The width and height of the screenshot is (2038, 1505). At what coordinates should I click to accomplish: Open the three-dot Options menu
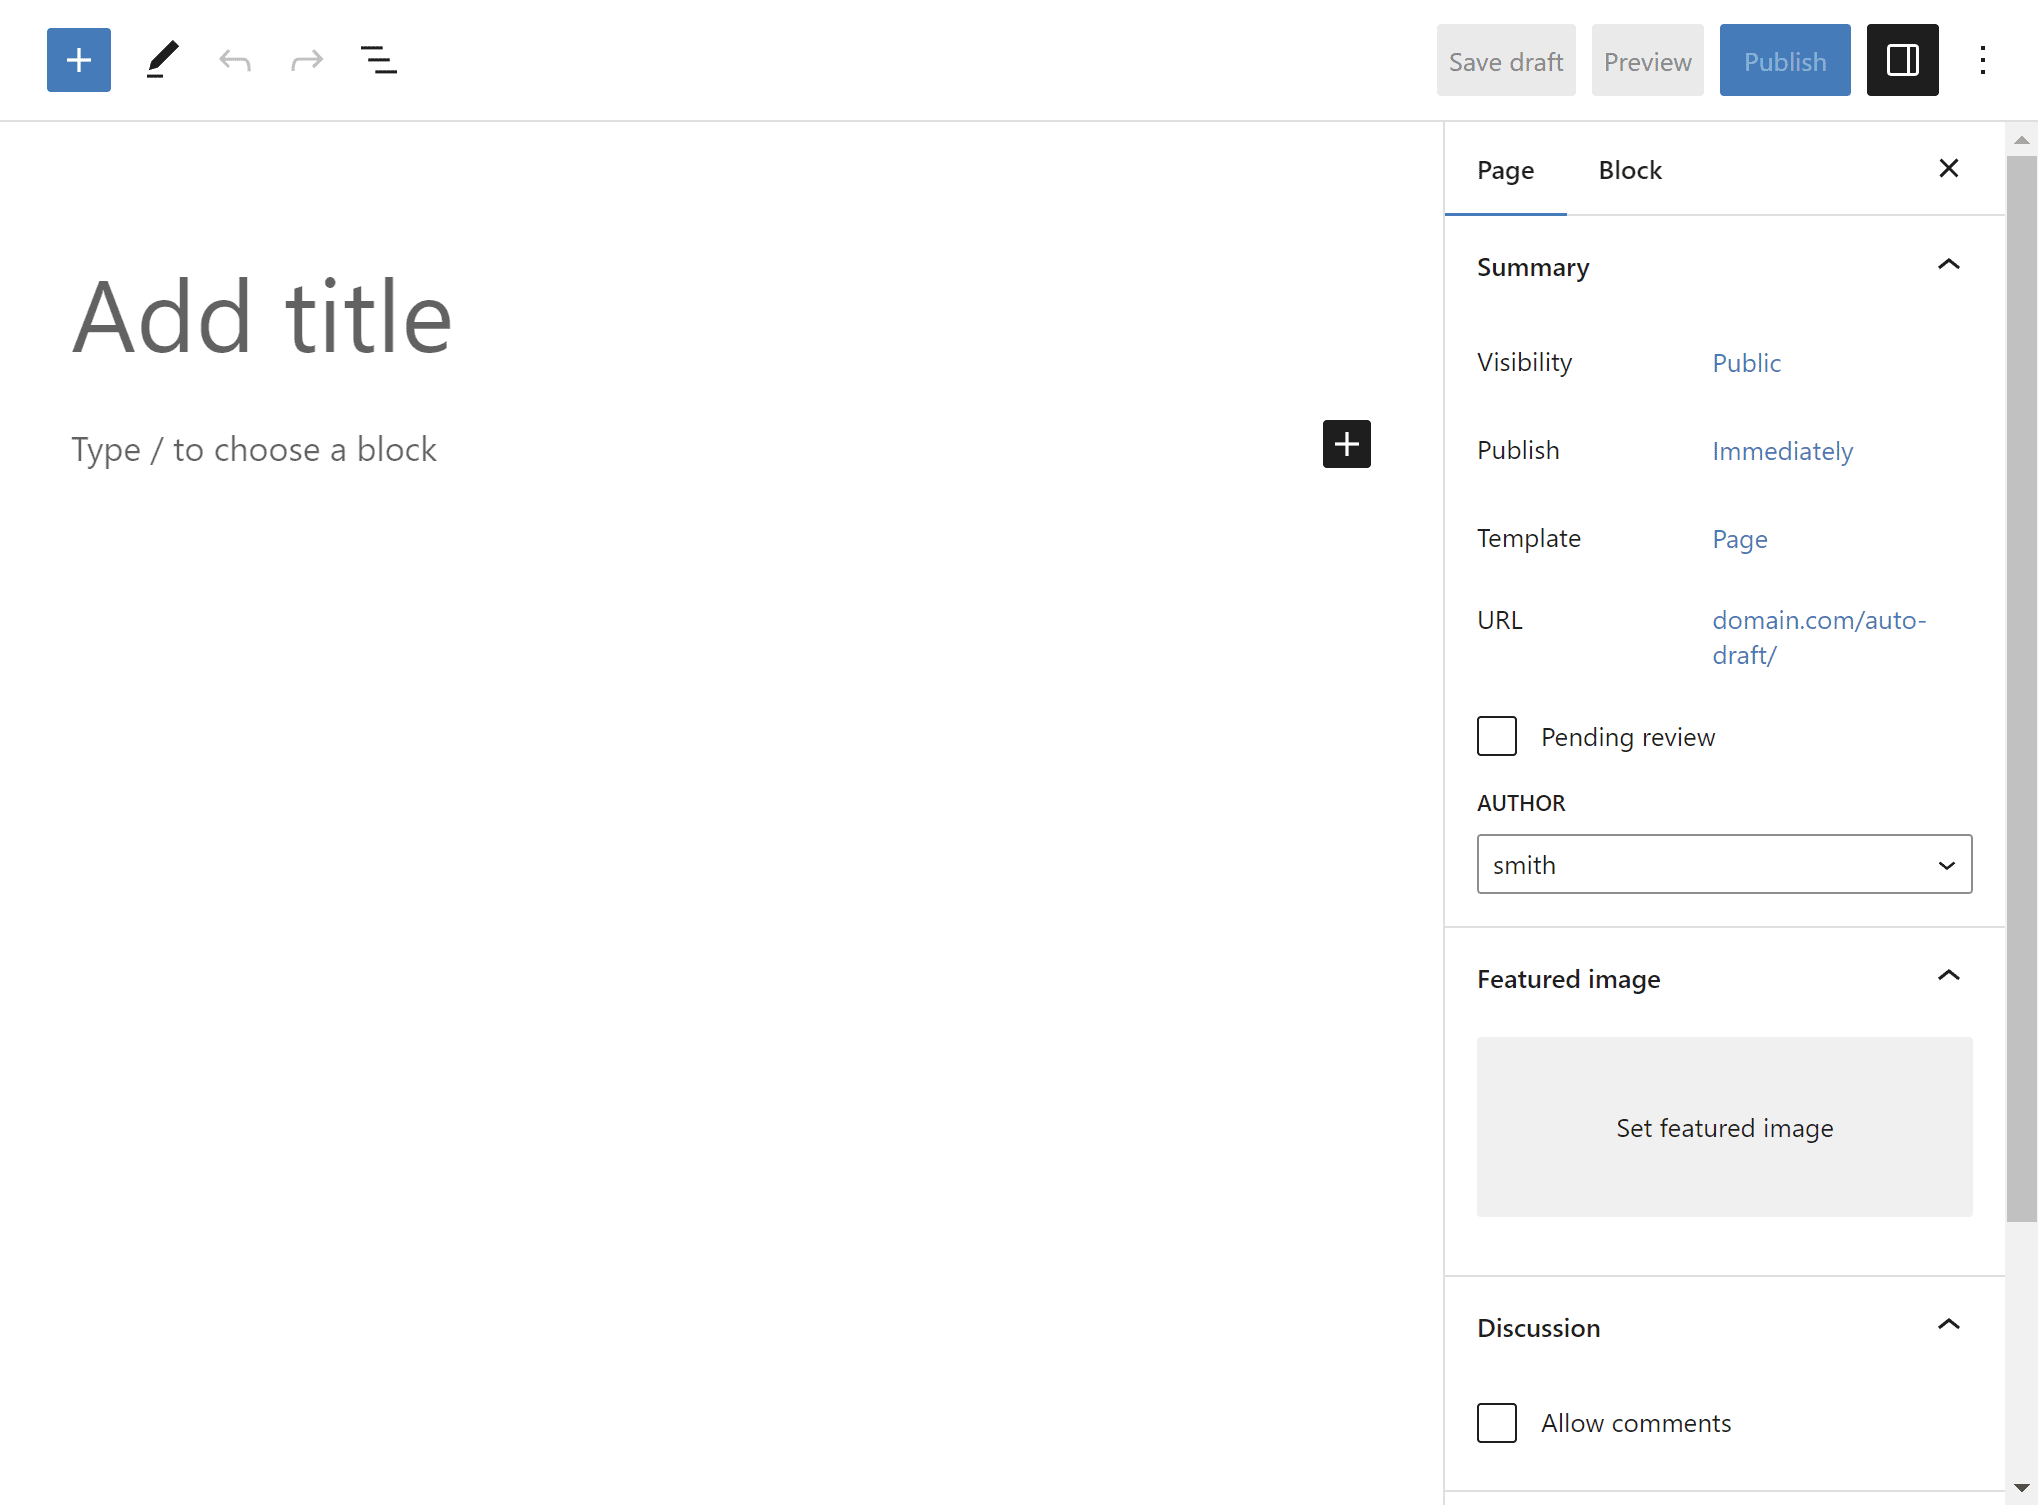(1982, 60)
